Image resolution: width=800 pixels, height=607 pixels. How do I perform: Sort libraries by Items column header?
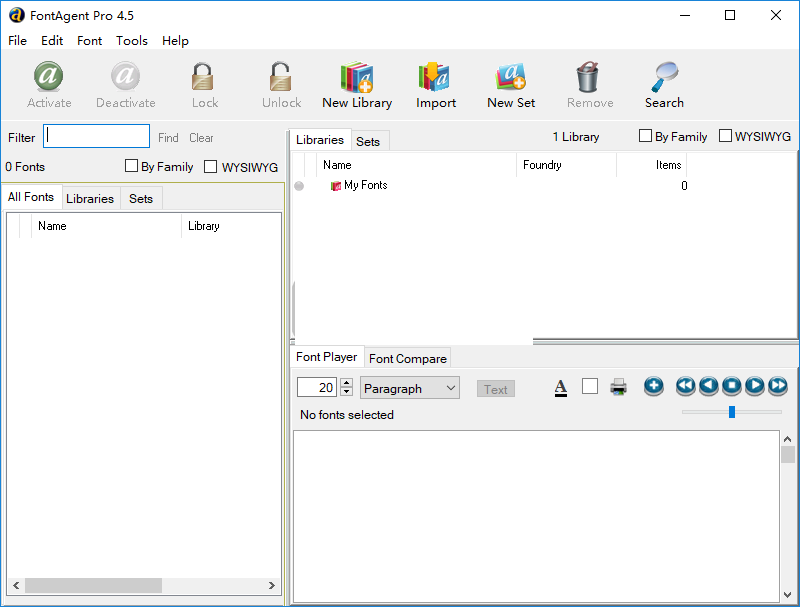pos(652,165)
